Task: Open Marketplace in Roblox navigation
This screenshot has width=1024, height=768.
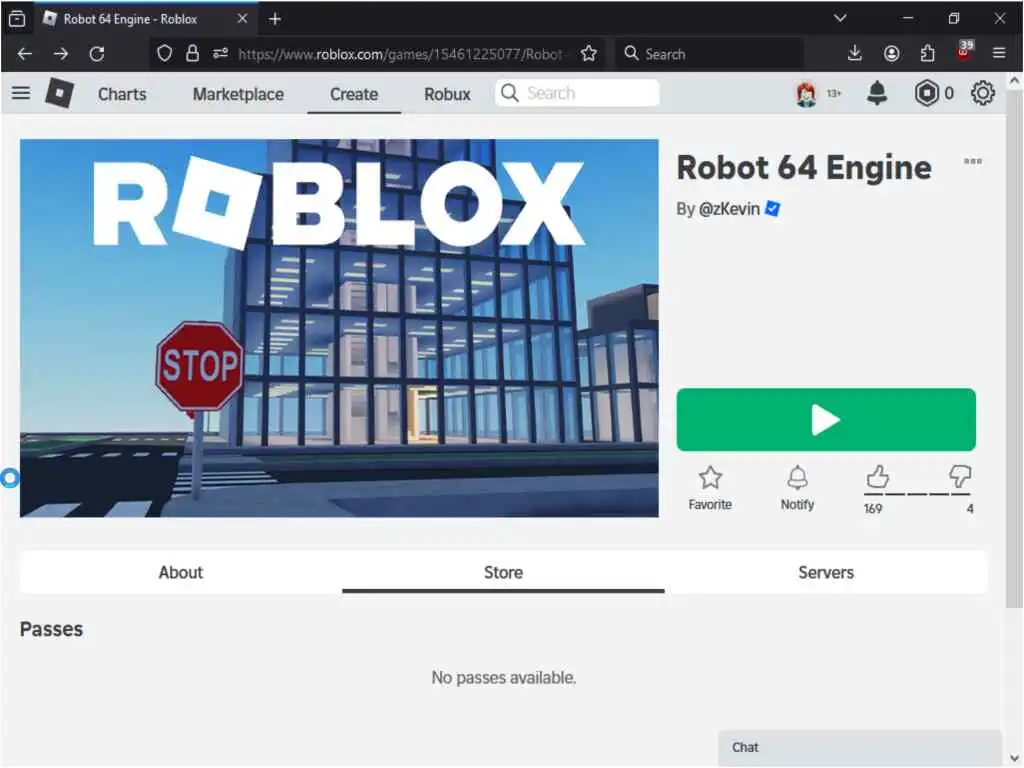Action: tap(238, 94)
